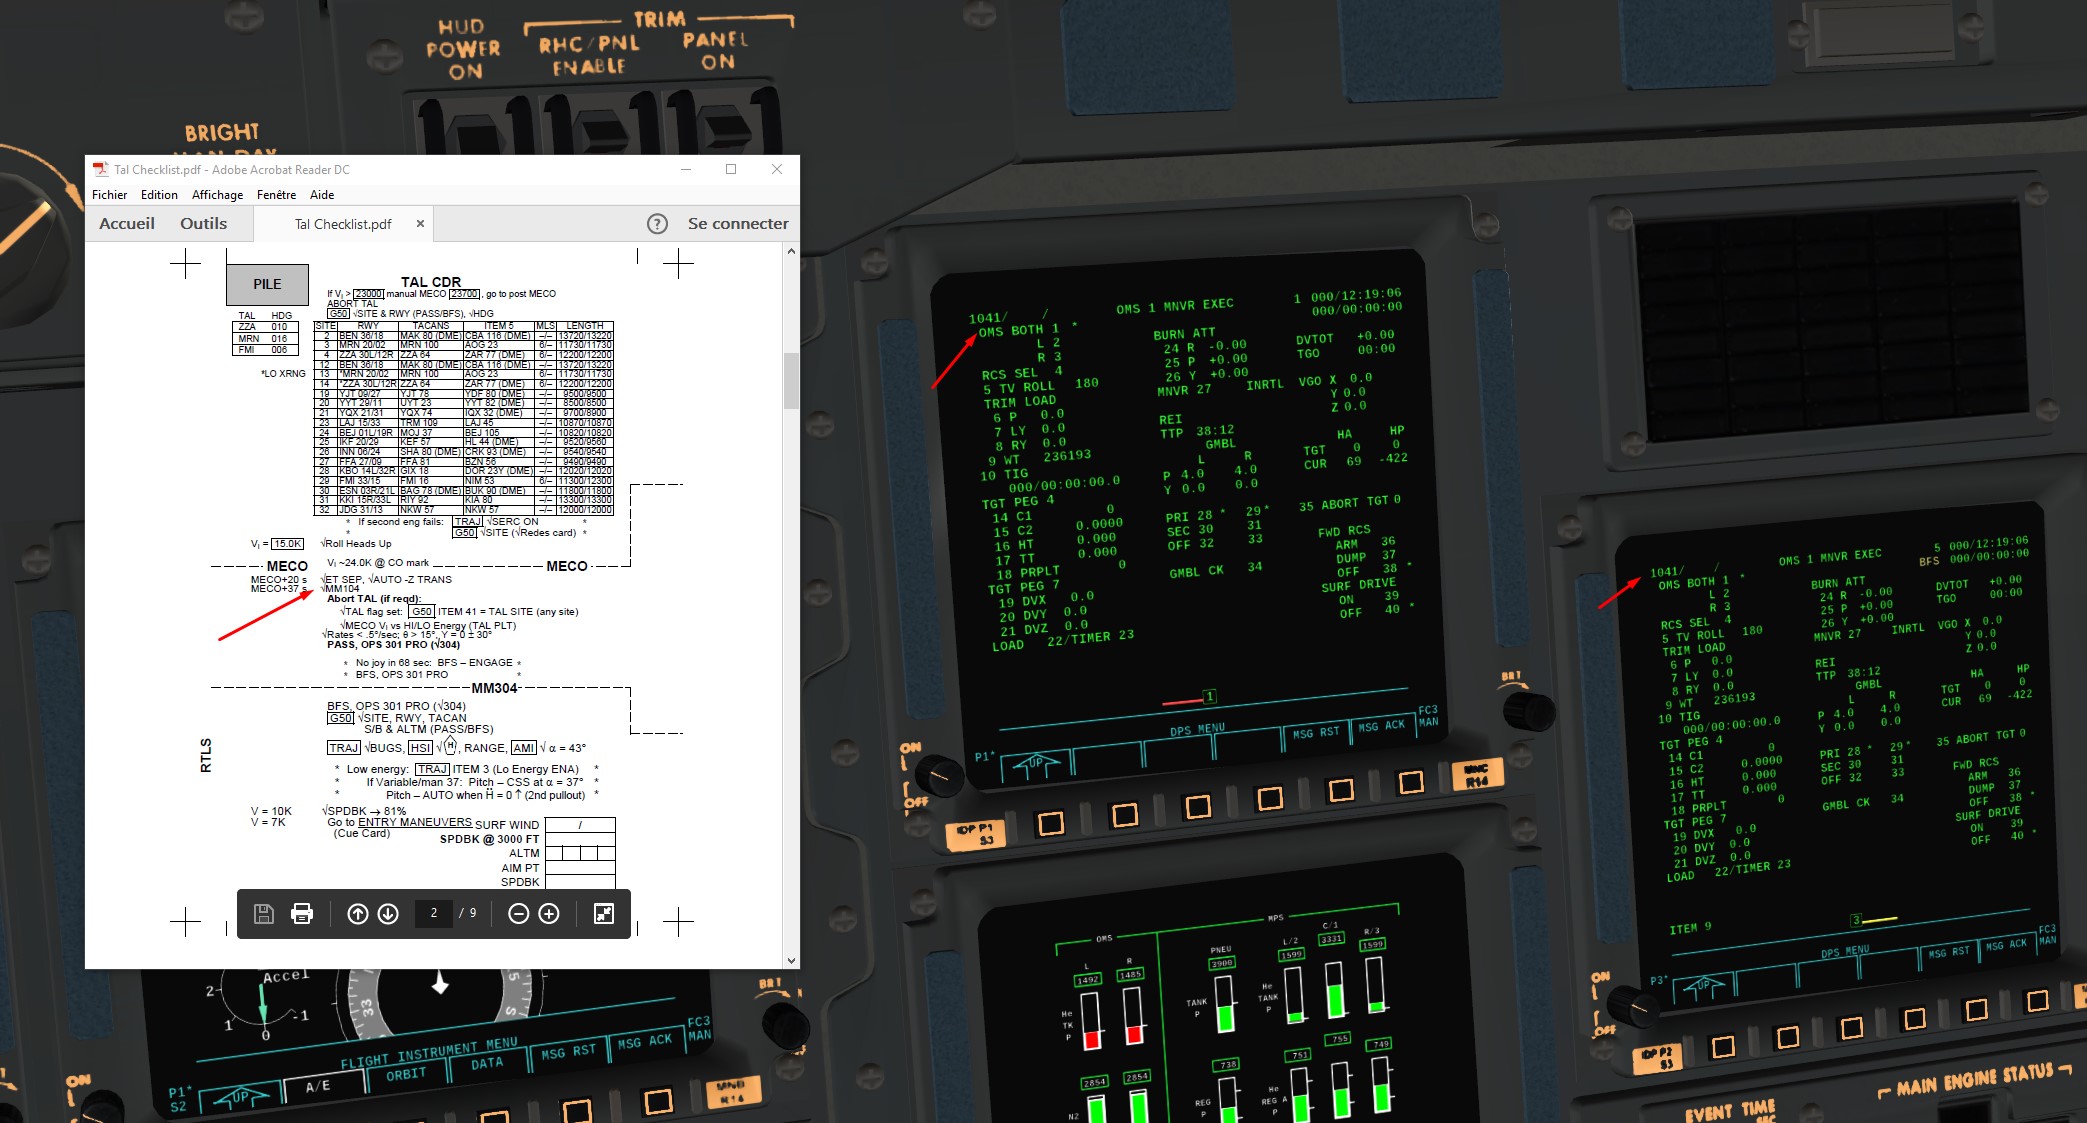
Task: Click the page number input field
Action: [434, 913]
